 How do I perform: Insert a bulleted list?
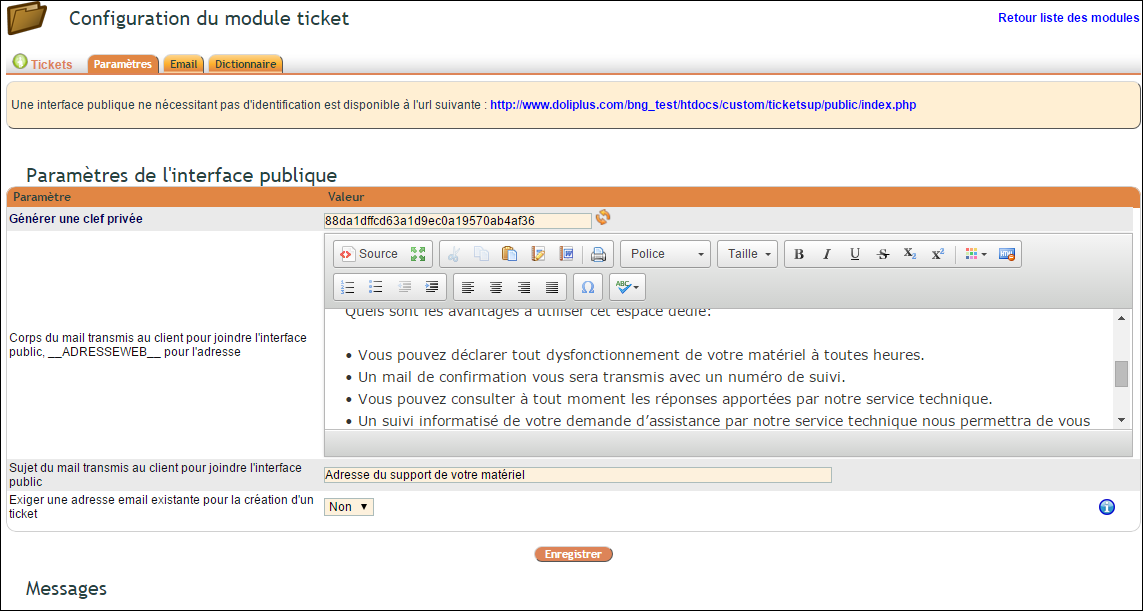376,287
